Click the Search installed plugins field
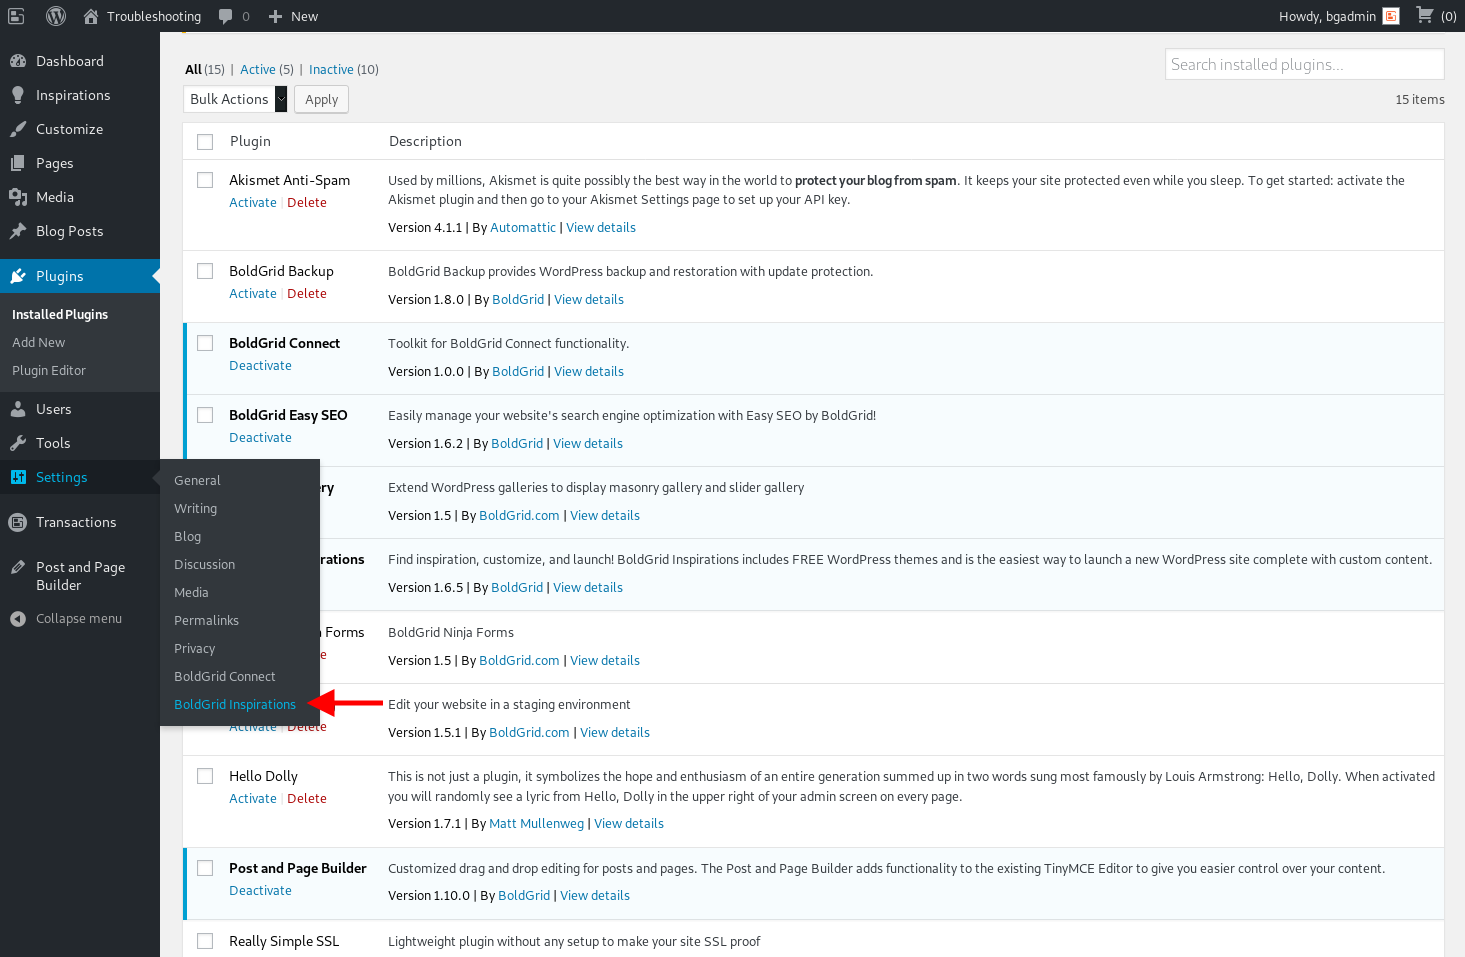 pyautogui.click(x=1304, y=64)
